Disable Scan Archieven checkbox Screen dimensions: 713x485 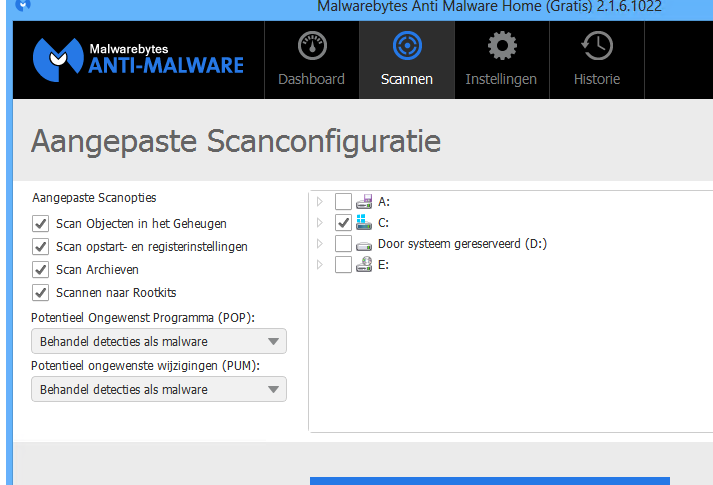click(x=41, y=270)
